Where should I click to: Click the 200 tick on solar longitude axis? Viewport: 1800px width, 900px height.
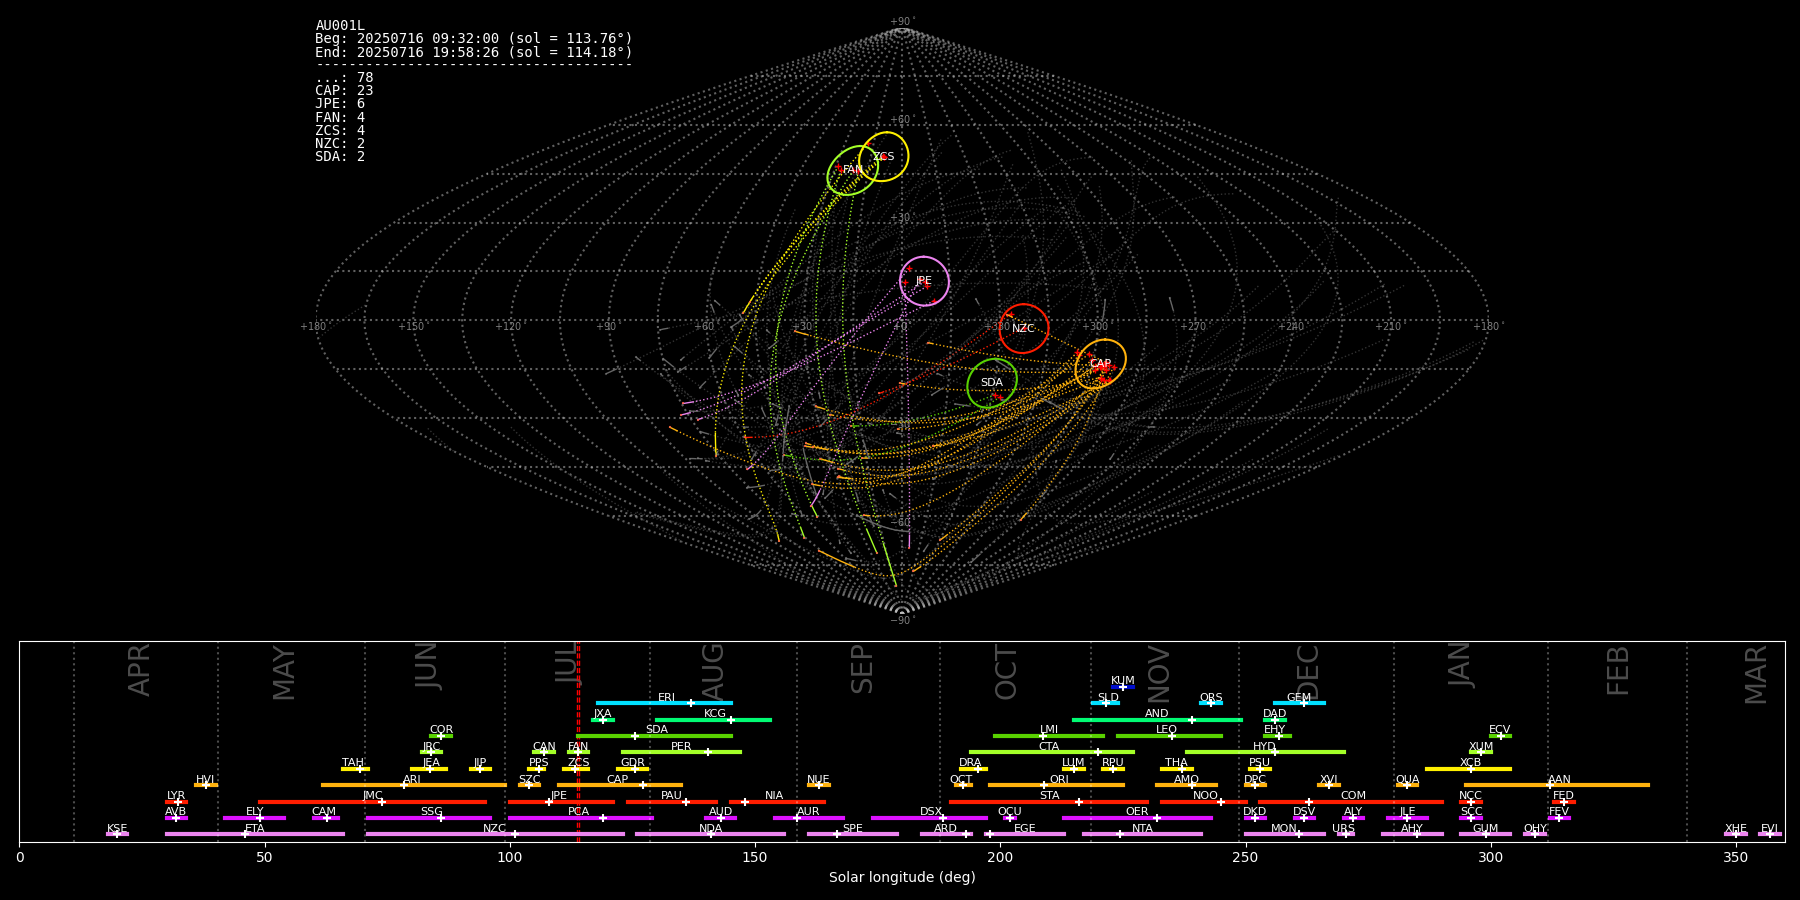point(1000,857)
